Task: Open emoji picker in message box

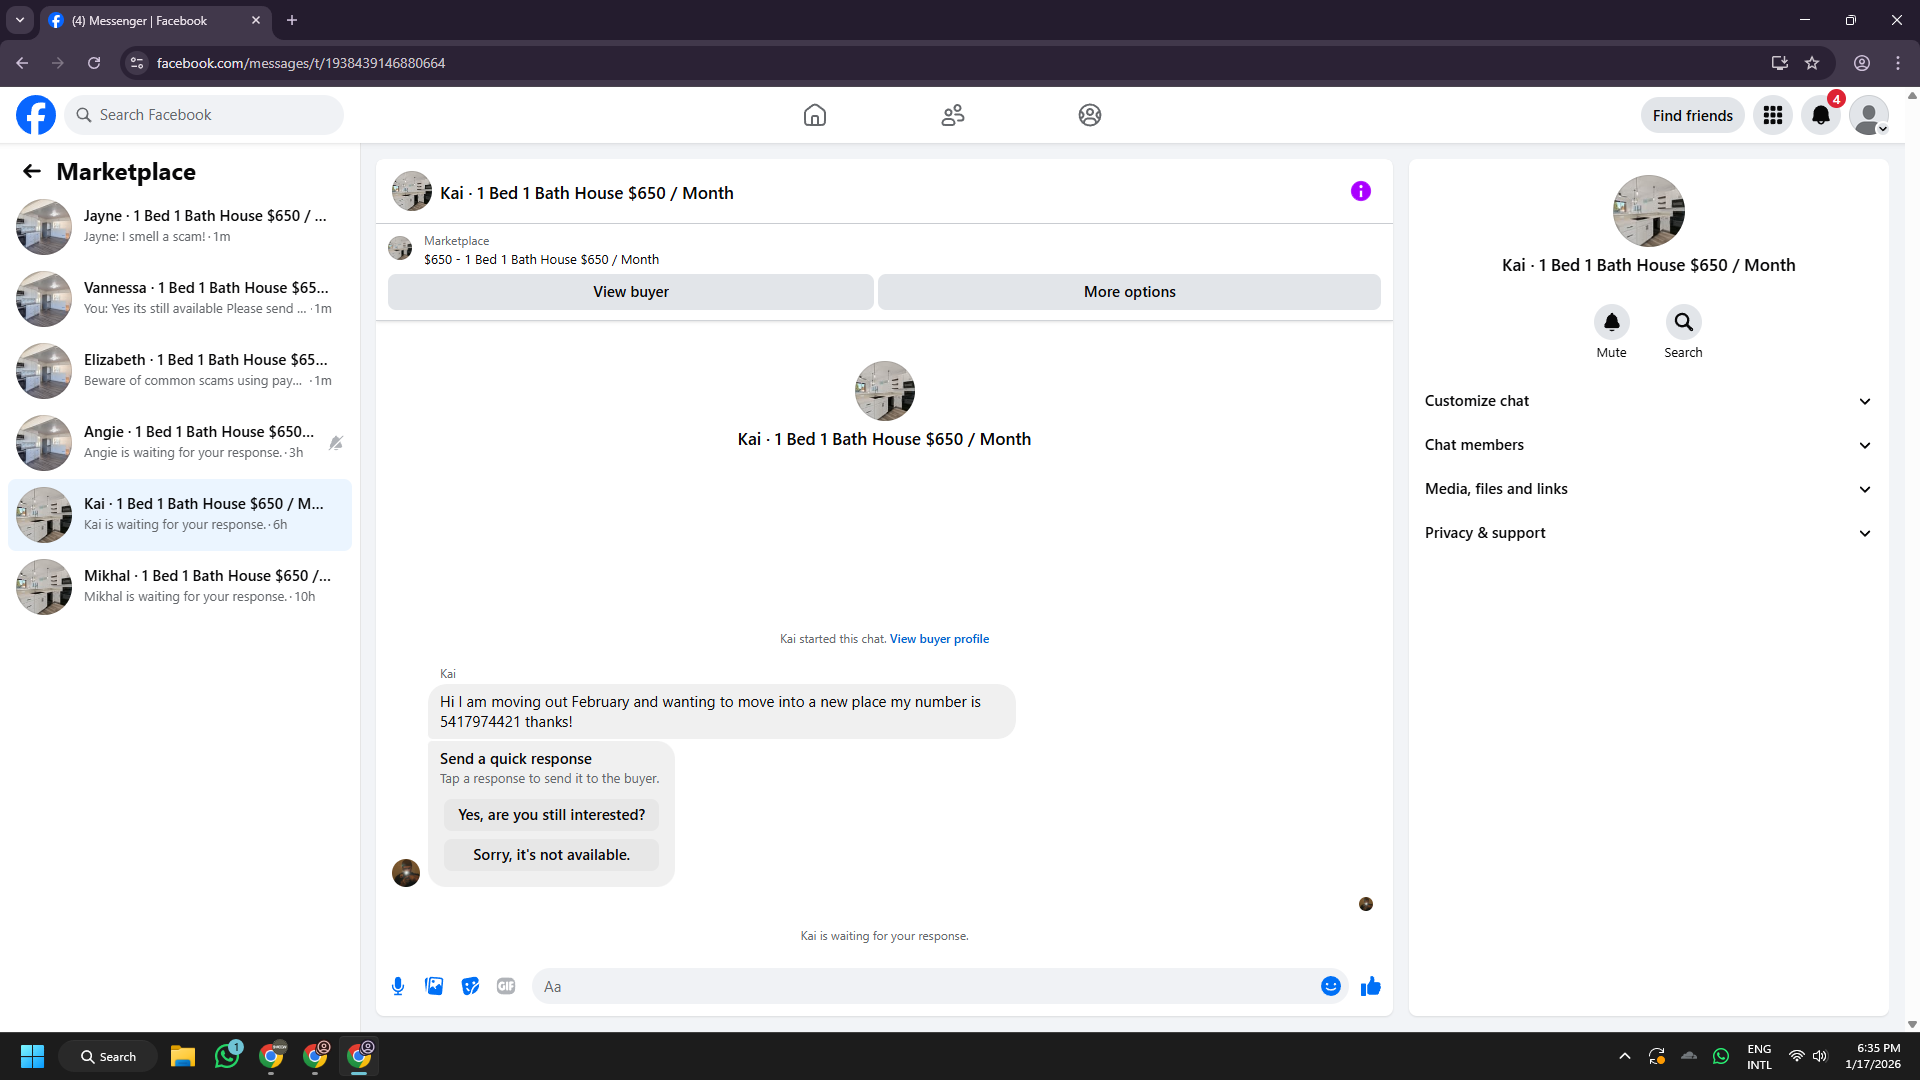Action: [1330, 986]
